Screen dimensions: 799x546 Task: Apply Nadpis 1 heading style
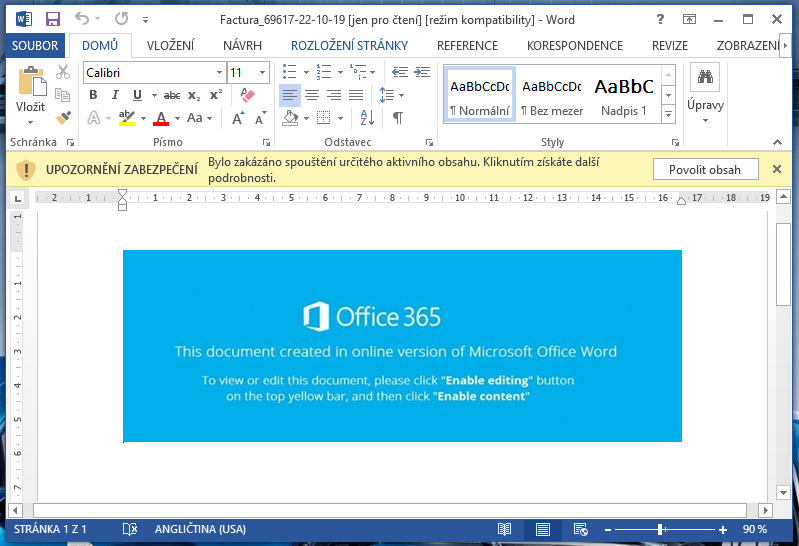624,94
